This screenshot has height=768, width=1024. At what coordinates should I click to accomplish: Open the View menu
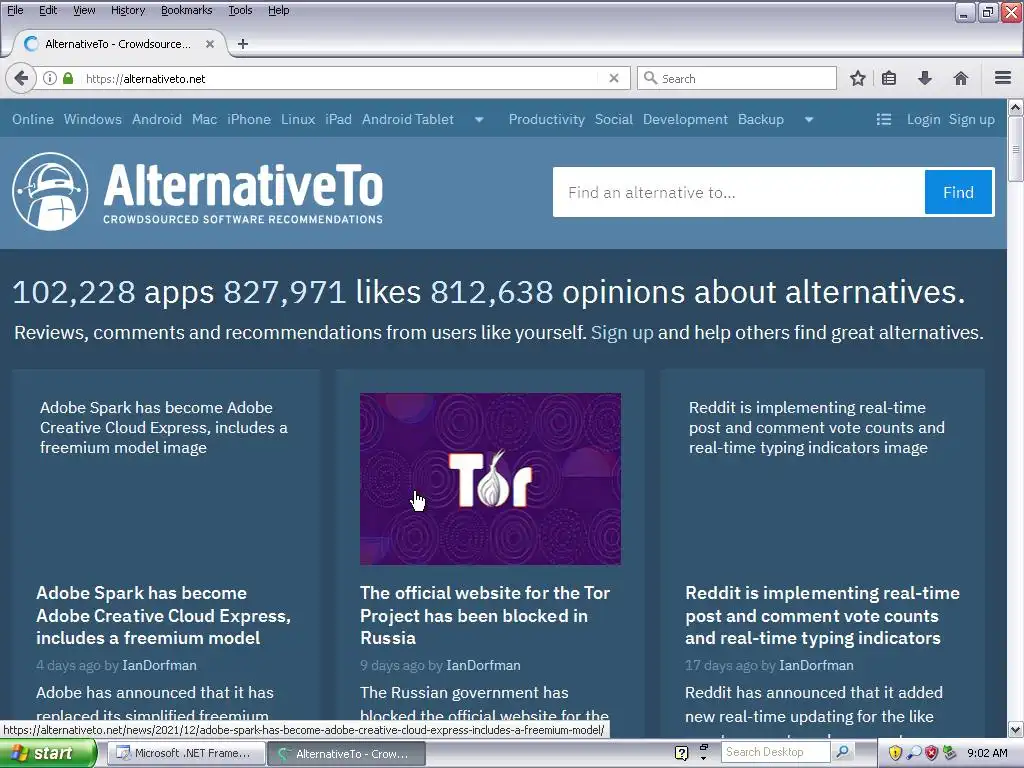[x=84, y=10]
